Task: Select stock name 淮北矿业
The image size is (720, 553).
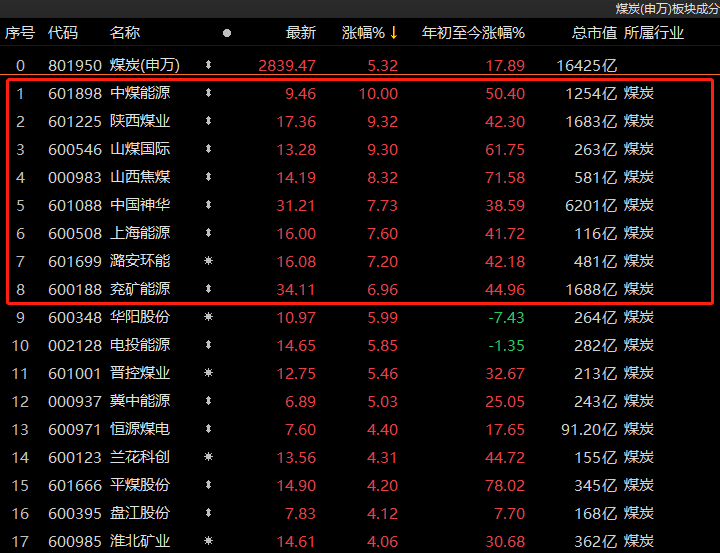Action: pos(140,542)
